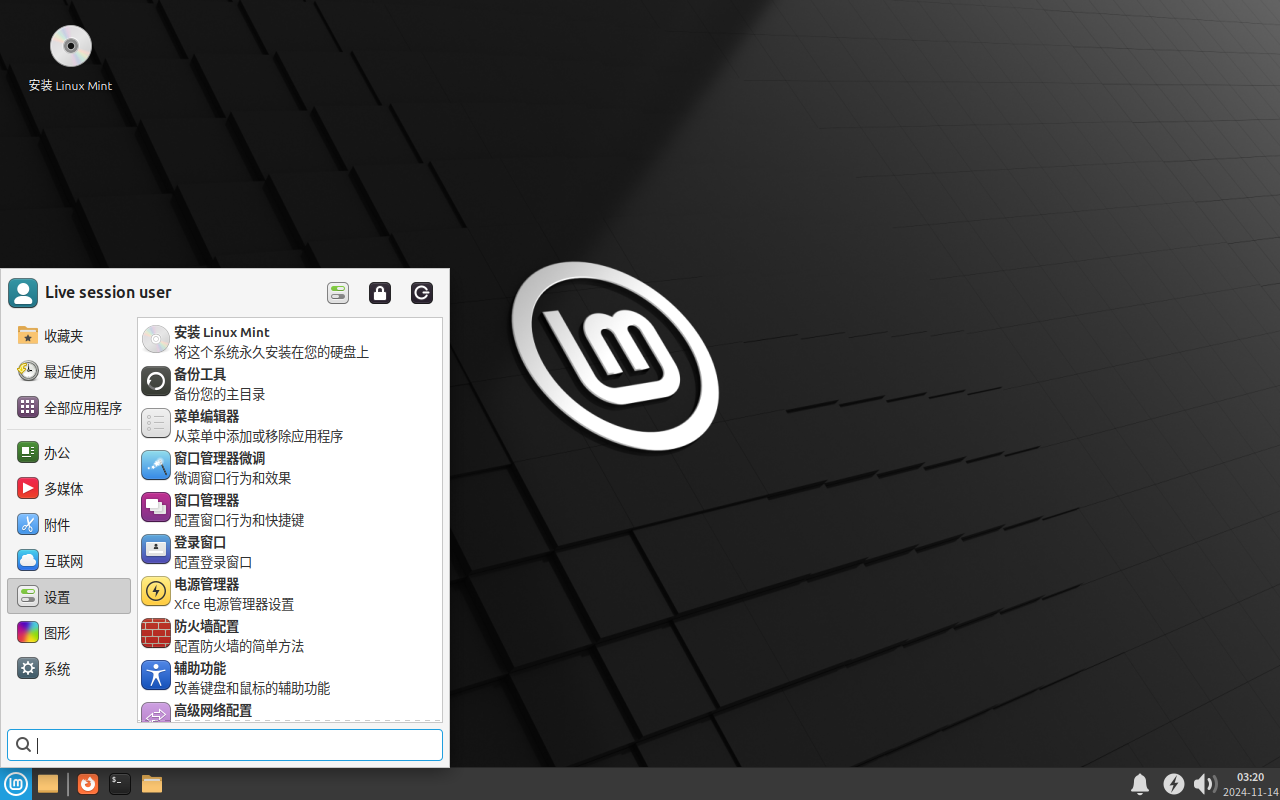Click the lock screen icon

click(x=380, y=293)
